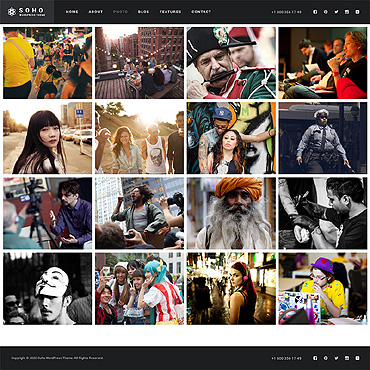Open Facebook icon in the footer
This screenshot has height=370, width=370.
[315, 358]
